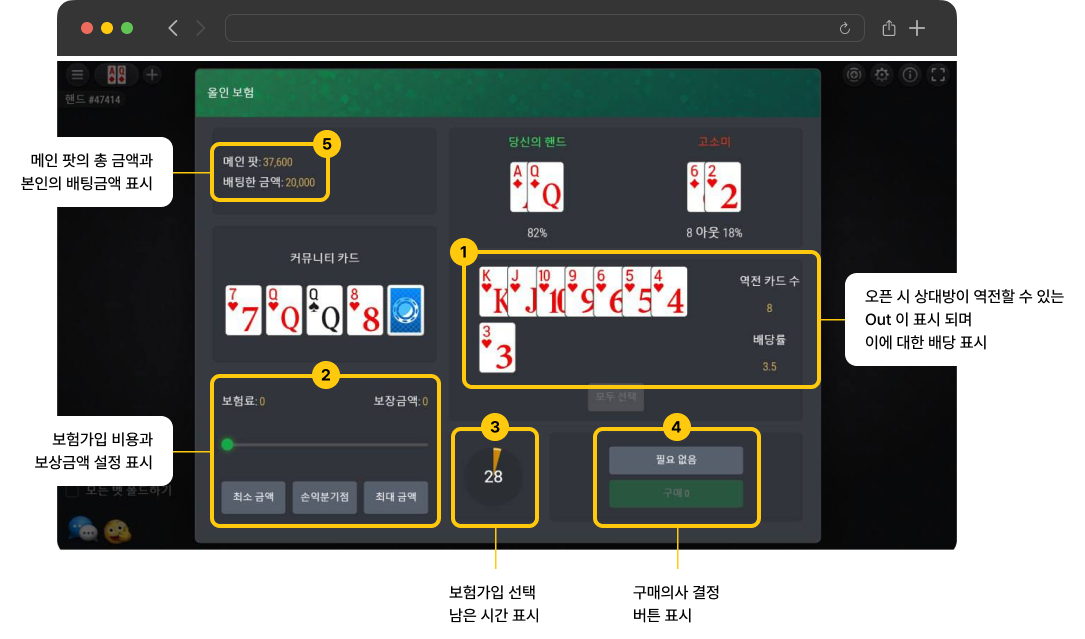Viewport: 1085px width, 639px height.
Task: Choose 필요 없음 to decline insurance
Action: tap(676, 460)
